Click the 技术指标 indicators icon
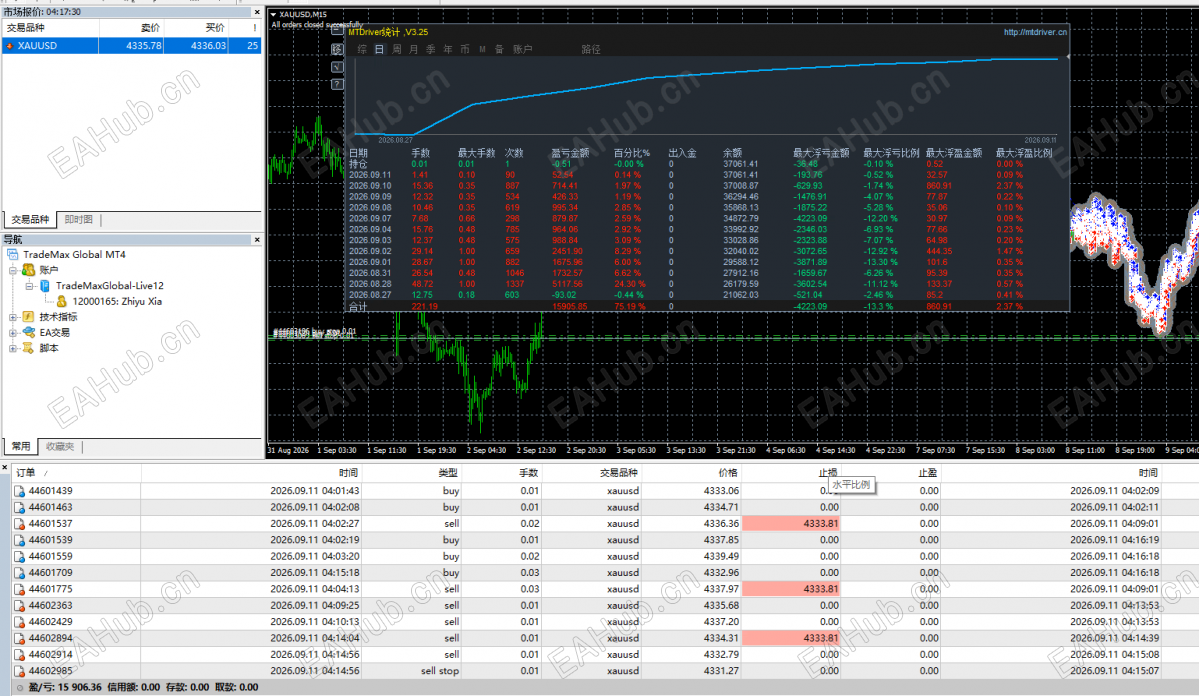 point(29,317)
